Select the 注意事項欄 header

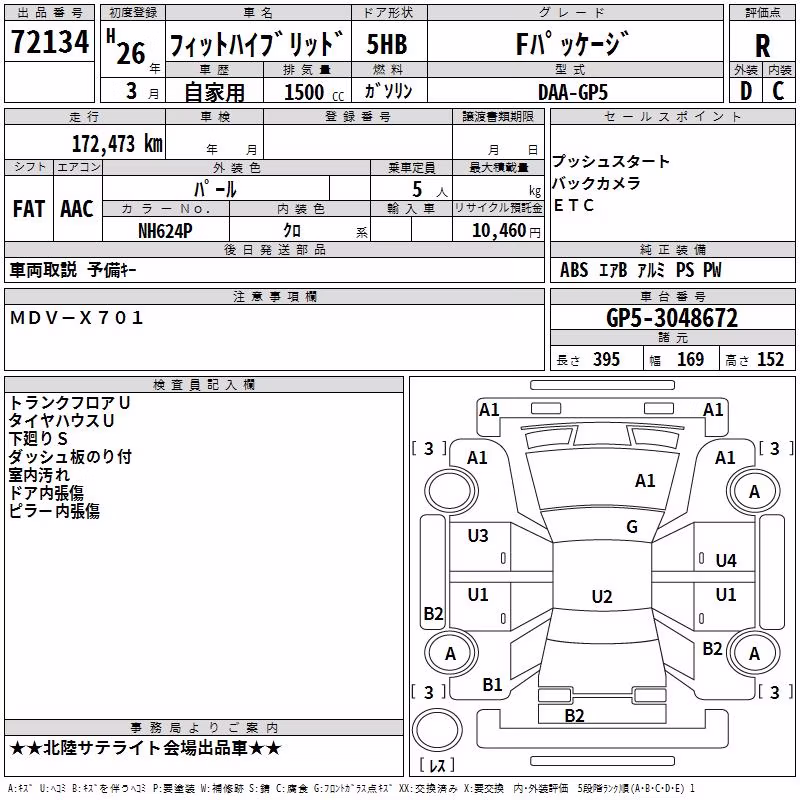point(276,296)
